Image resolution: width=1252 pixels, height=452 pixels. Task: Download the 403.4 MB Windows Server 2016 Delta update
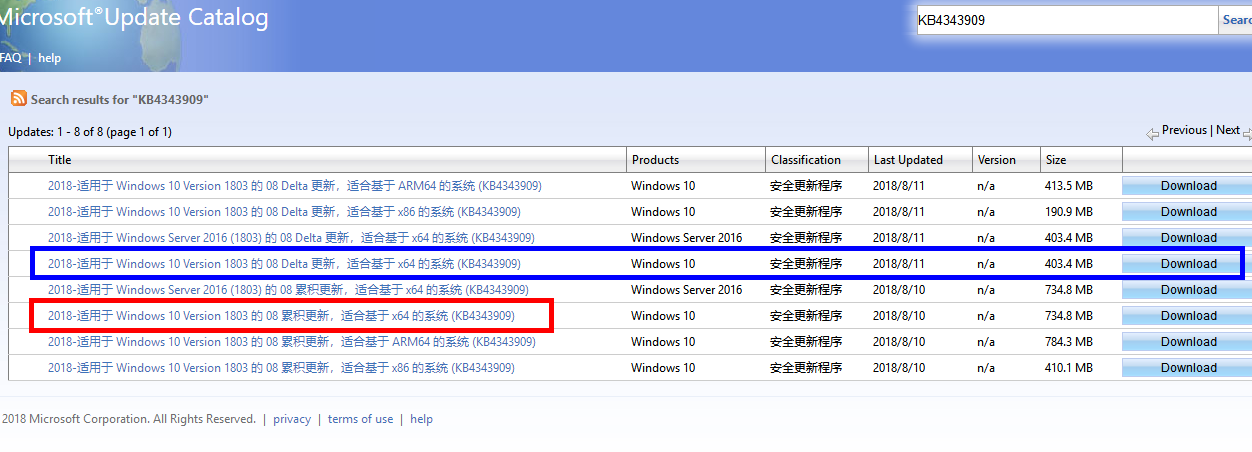(x=1187, y=238)
